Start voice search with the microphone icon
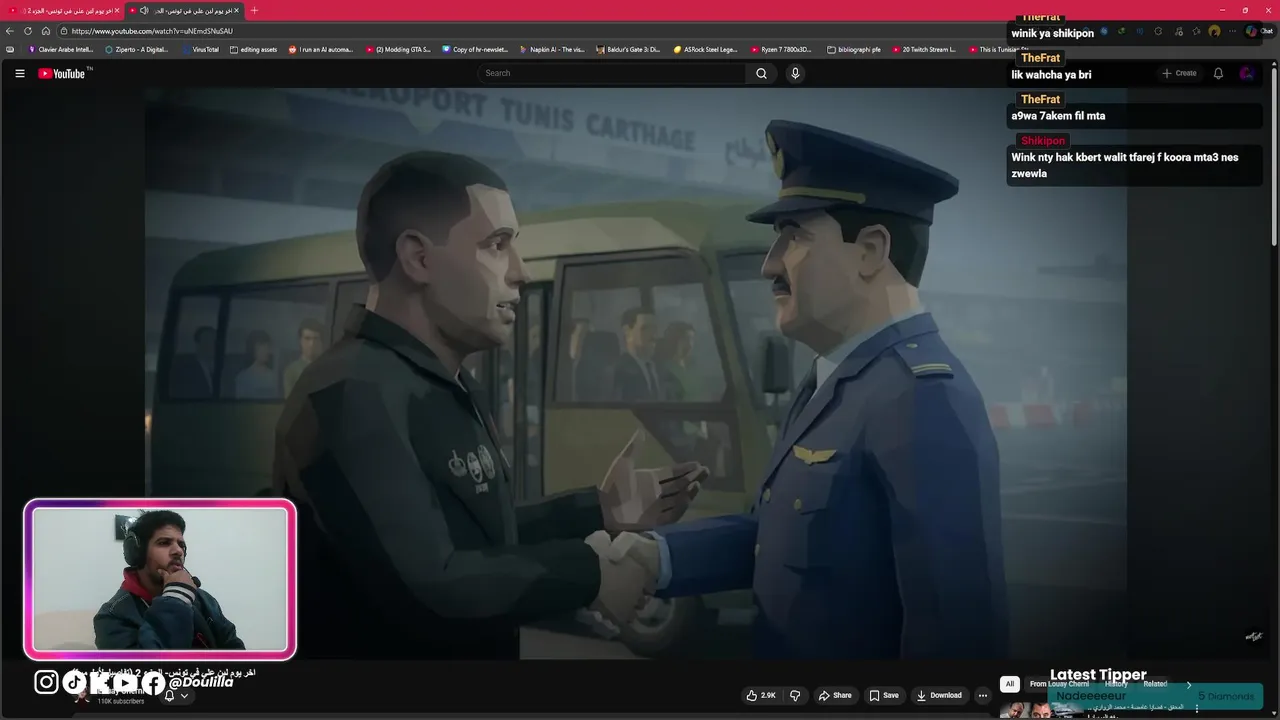This screenshot has height=720, width=1280. click(x=795, y=73)
